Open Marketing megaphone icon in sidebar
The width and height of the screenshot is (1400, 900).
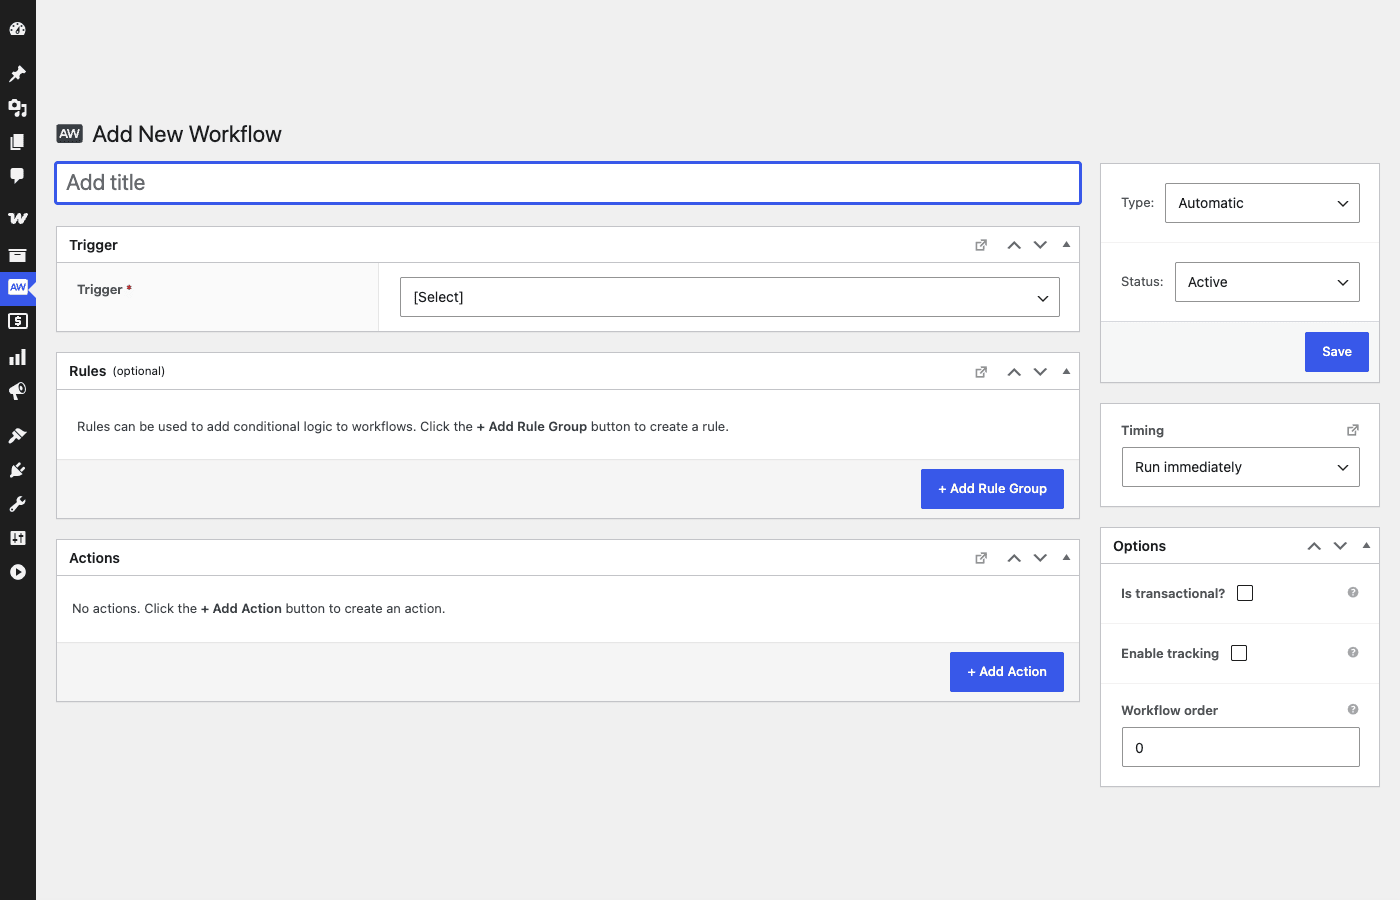coord(17,391)
